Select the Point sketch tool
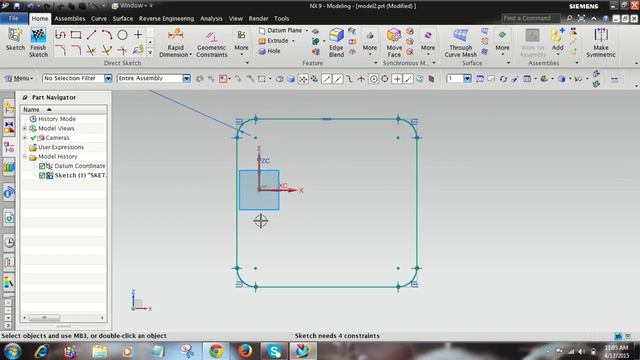 point(138,35)
